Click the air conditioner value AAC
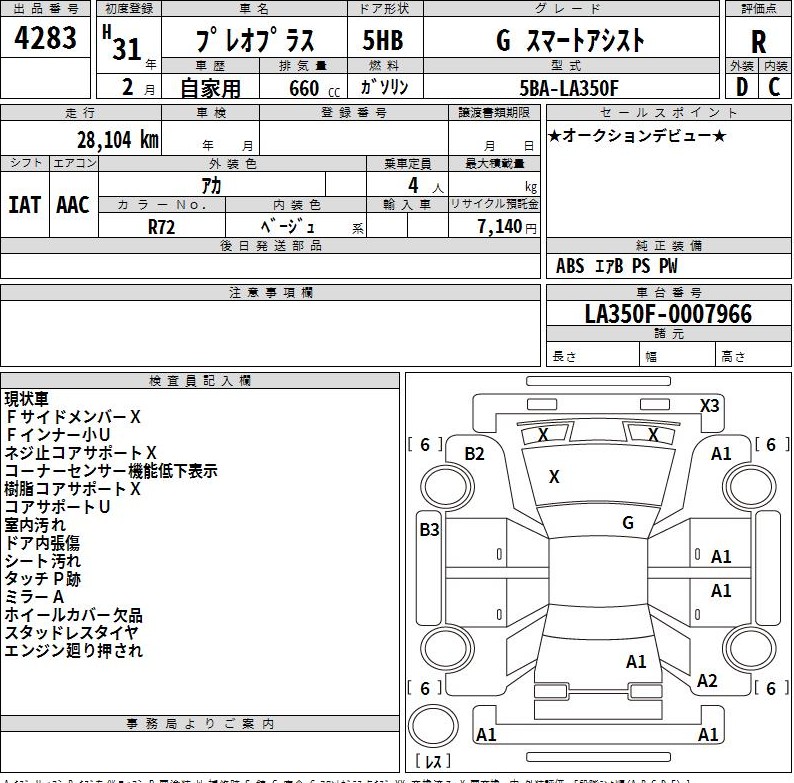This screenshot has height=783, width=794. tap(73, 205)
